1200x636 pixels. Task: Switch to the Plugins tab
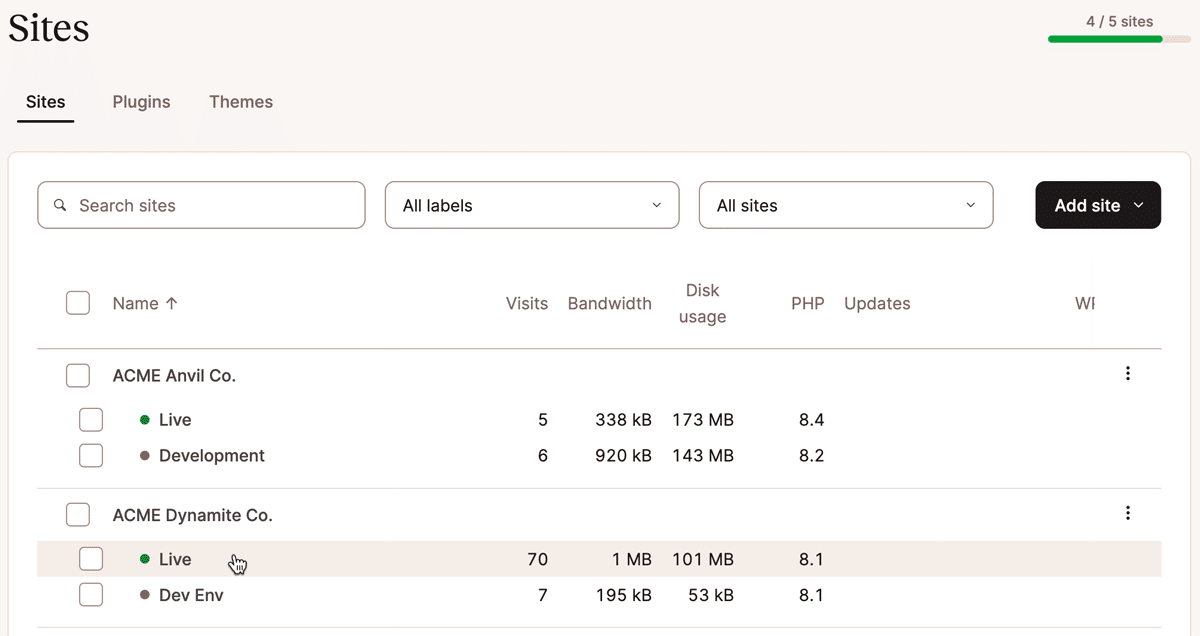[141, 101]
